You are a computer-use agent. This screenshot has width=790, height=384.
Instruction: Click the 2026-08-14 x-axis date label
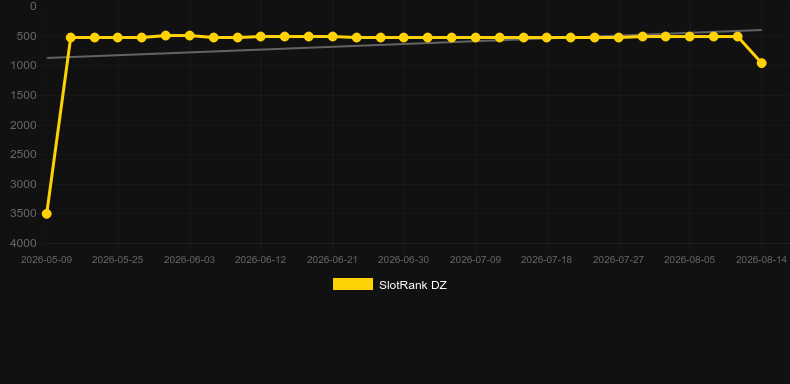click(x=761, y=260)
